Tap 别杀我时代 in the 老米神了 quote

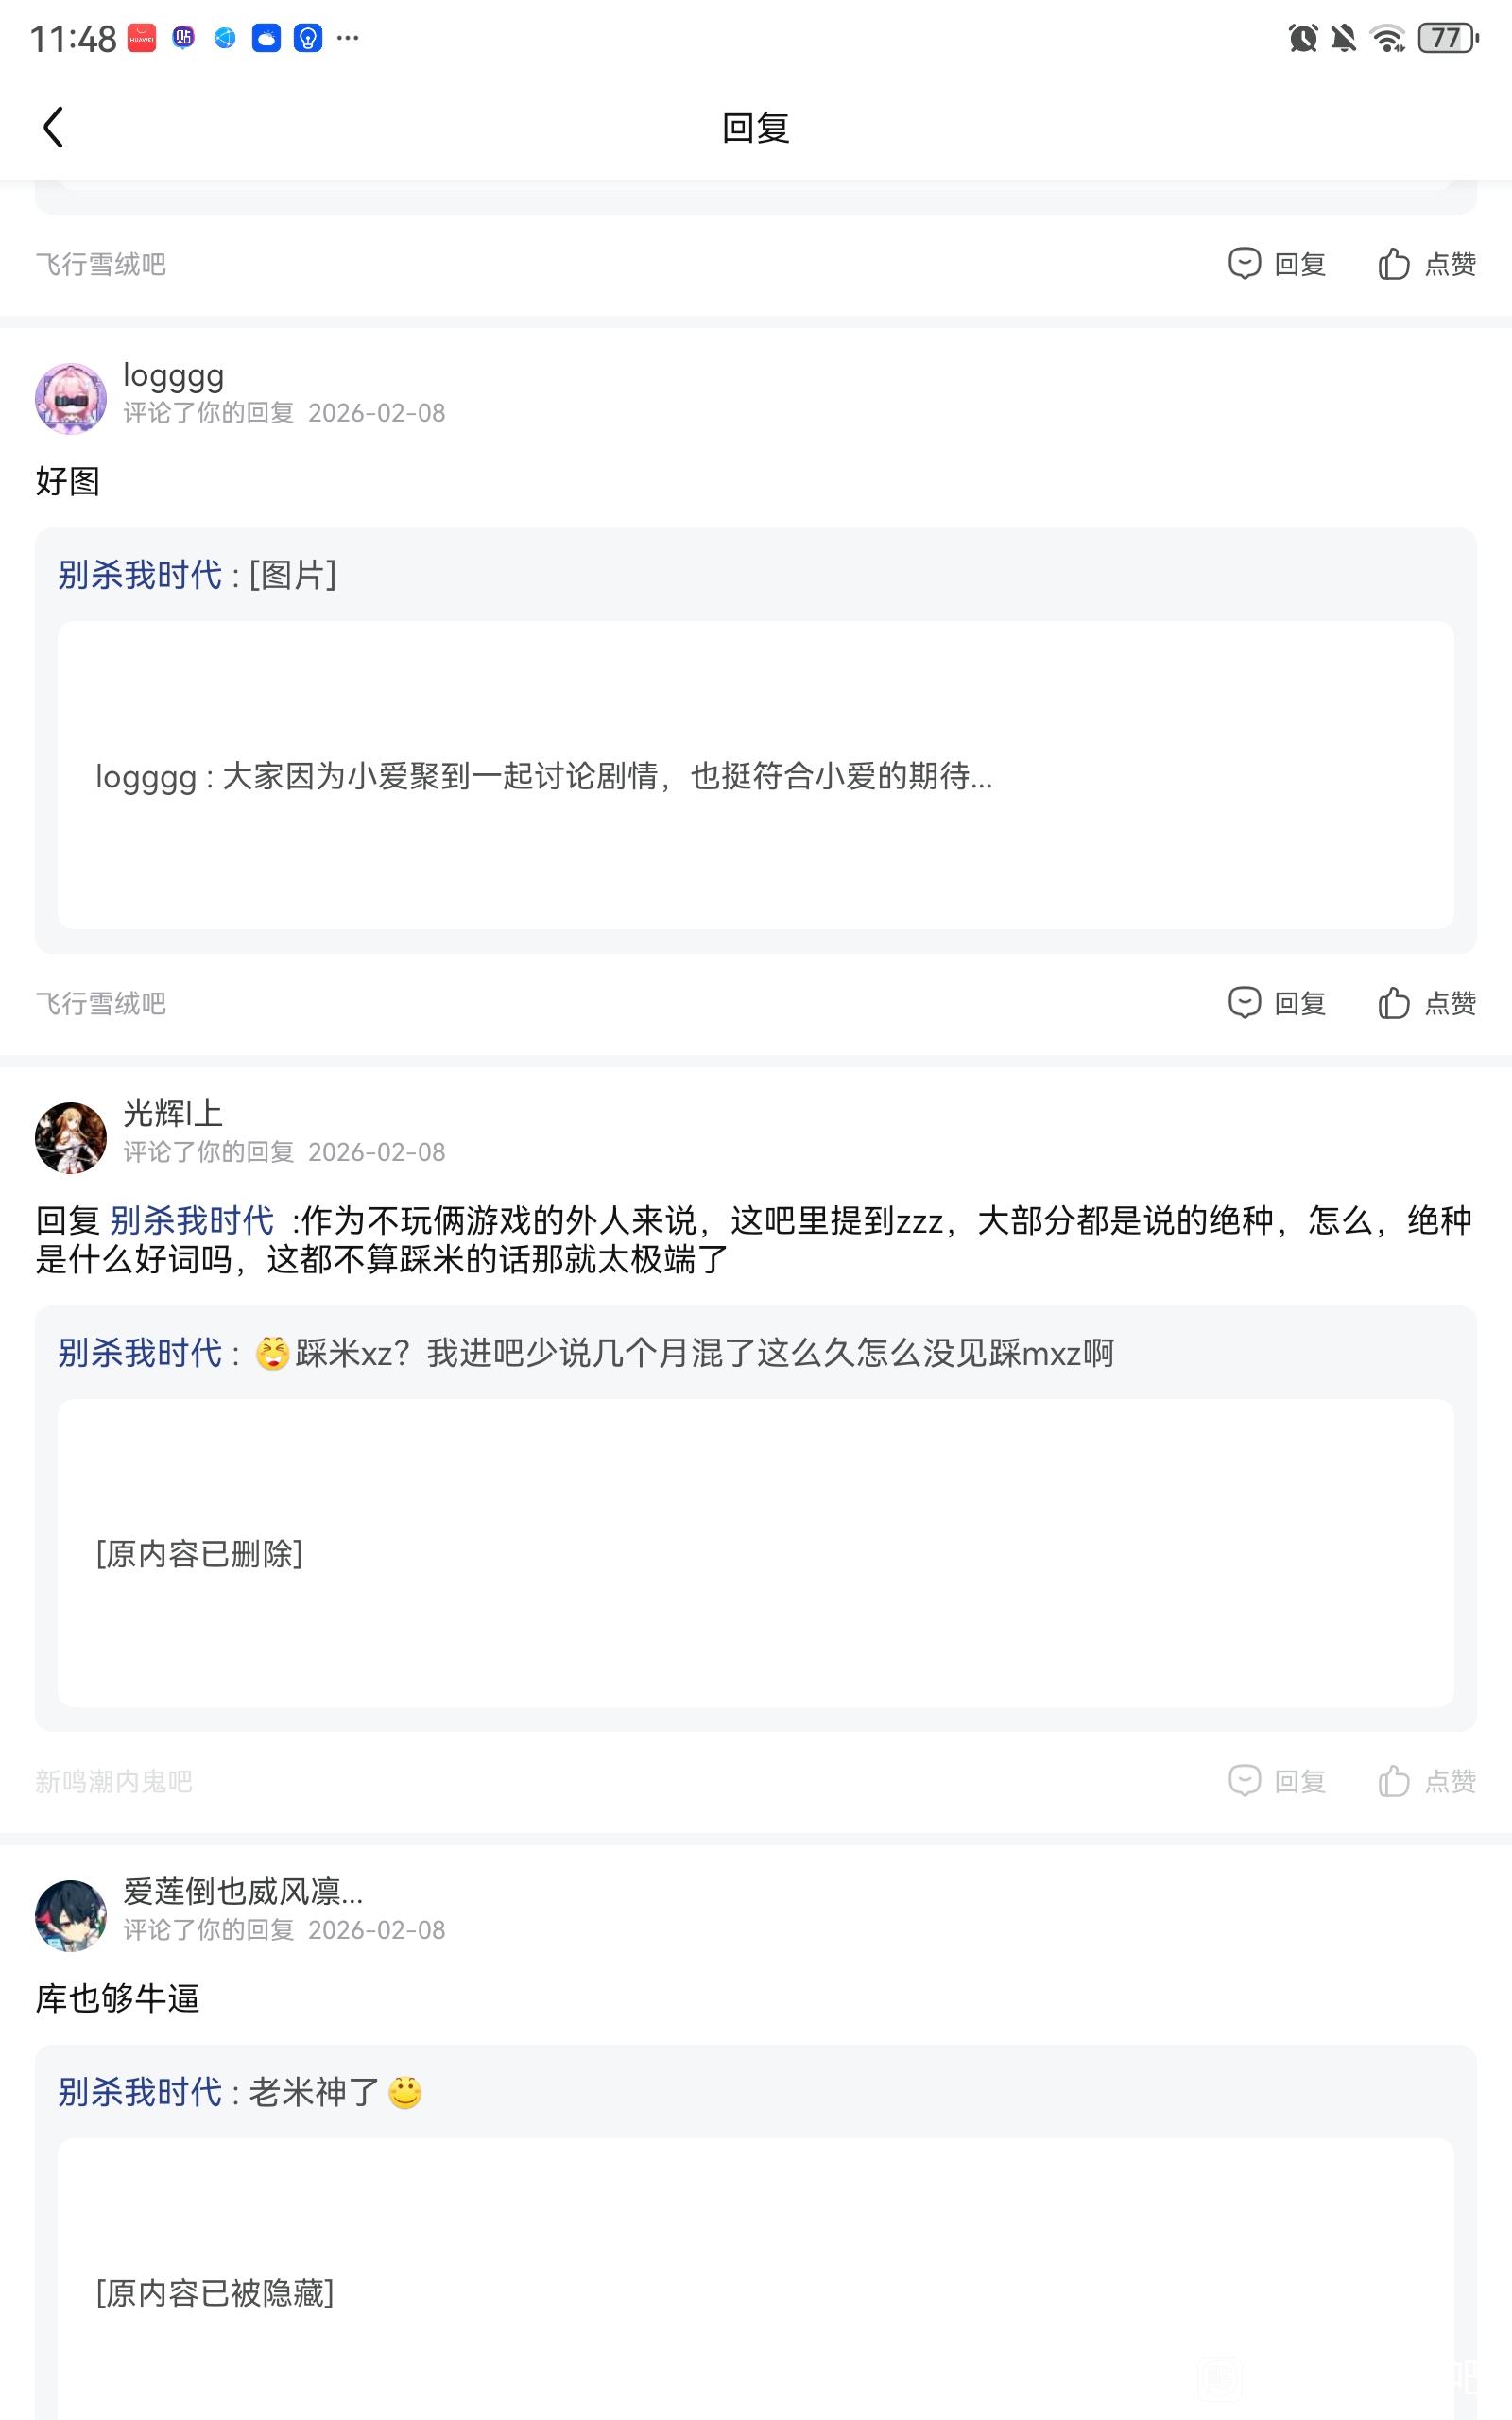[140, 2092]
